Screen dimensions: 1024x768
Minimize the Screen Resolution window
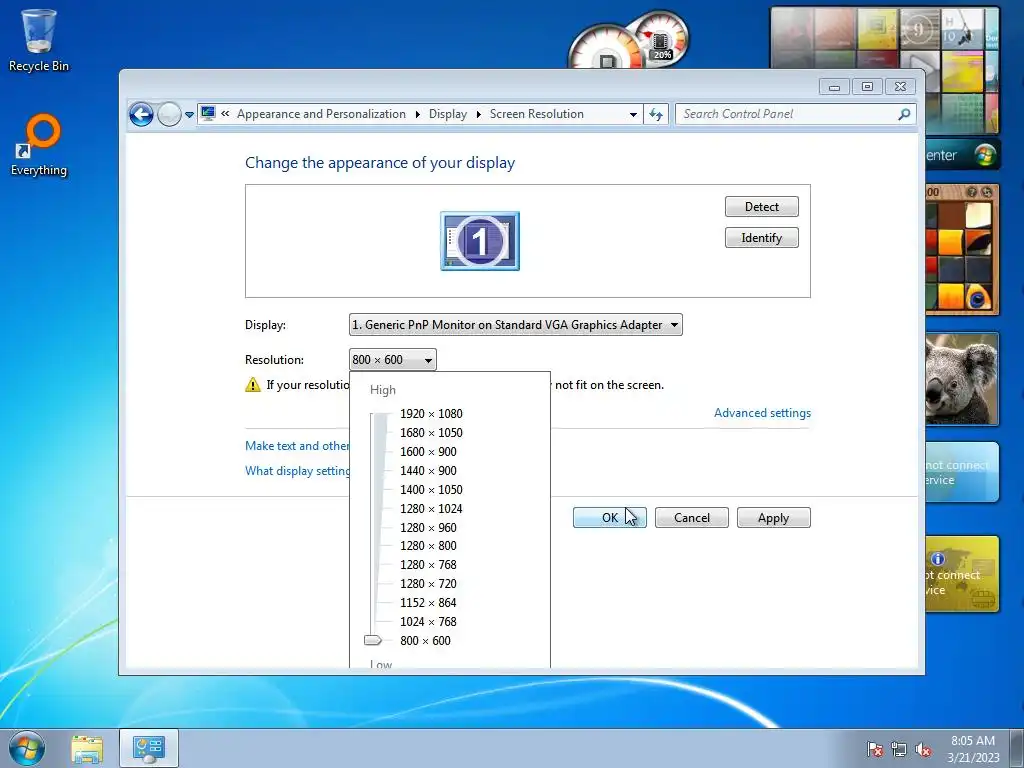point(834,87)
